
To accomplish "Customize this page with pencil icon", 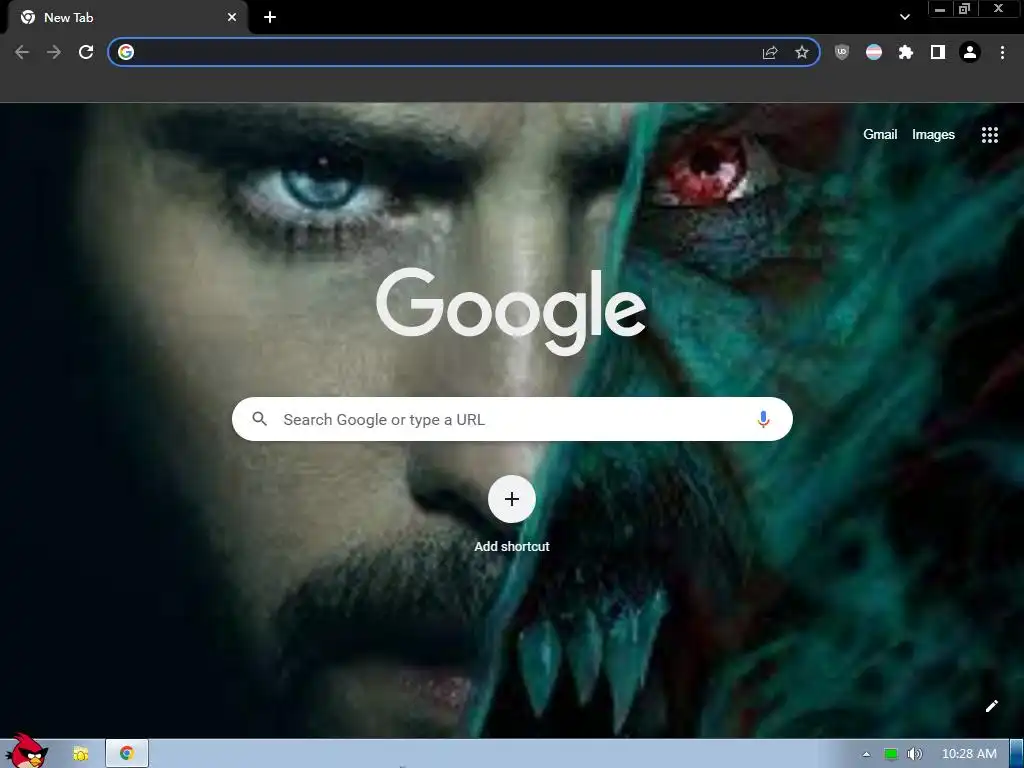I will 991,706.
